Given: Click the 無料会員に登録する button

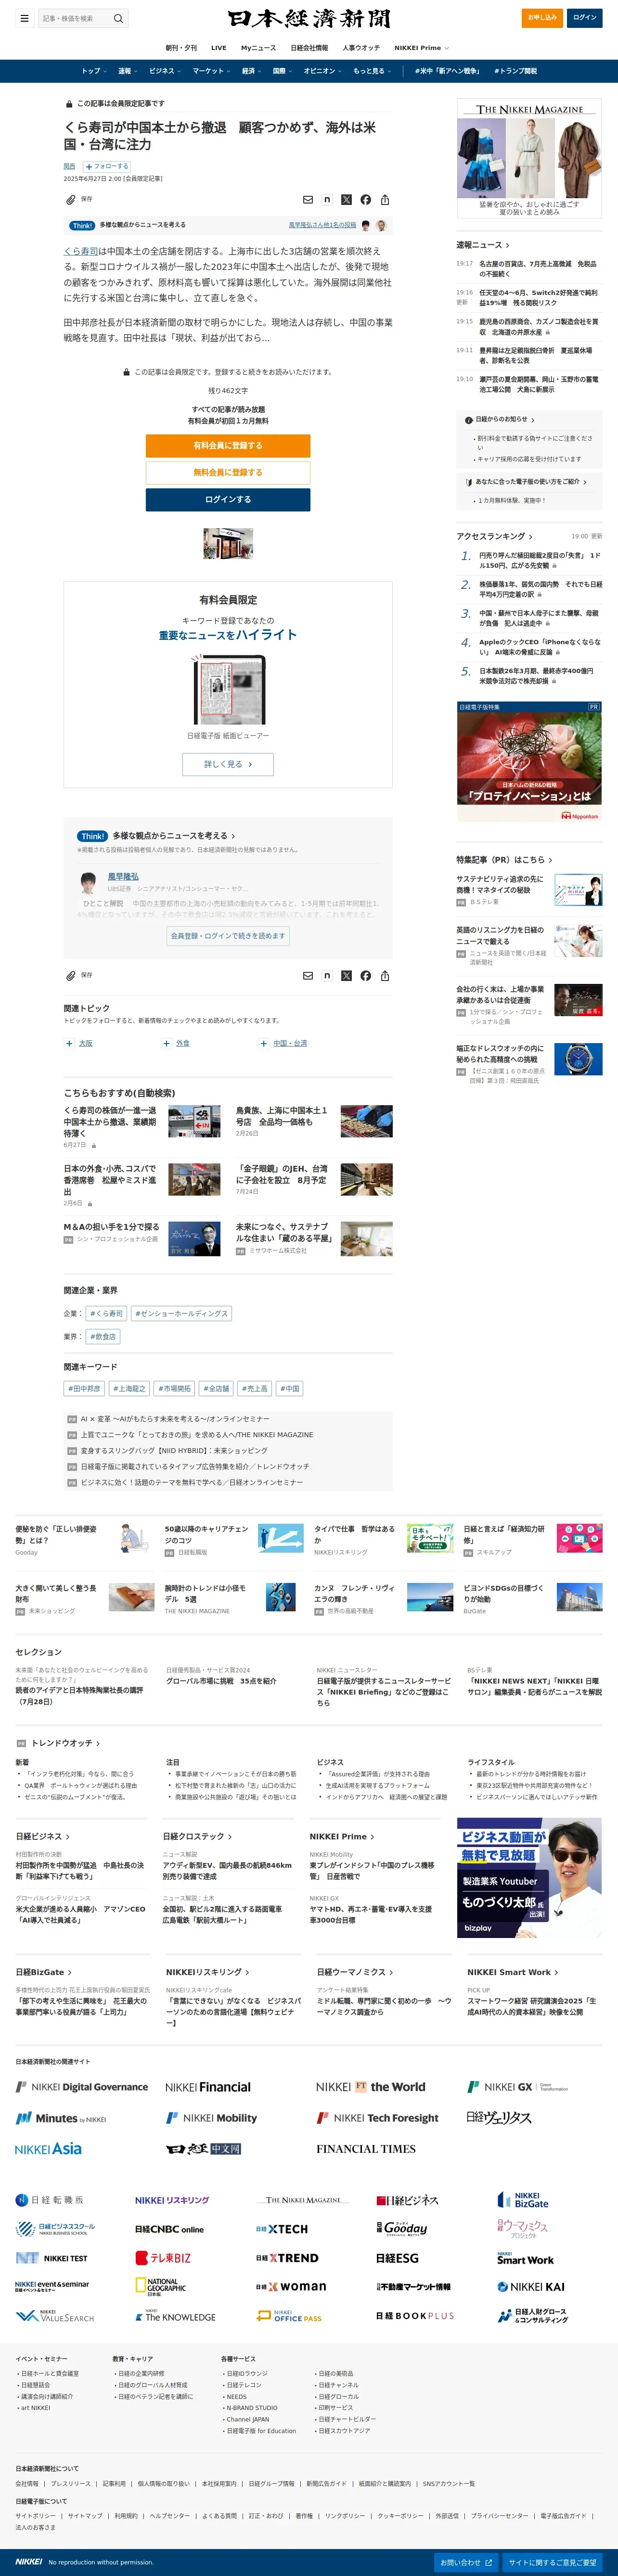Looking at the screenshot, I should 228,472.
